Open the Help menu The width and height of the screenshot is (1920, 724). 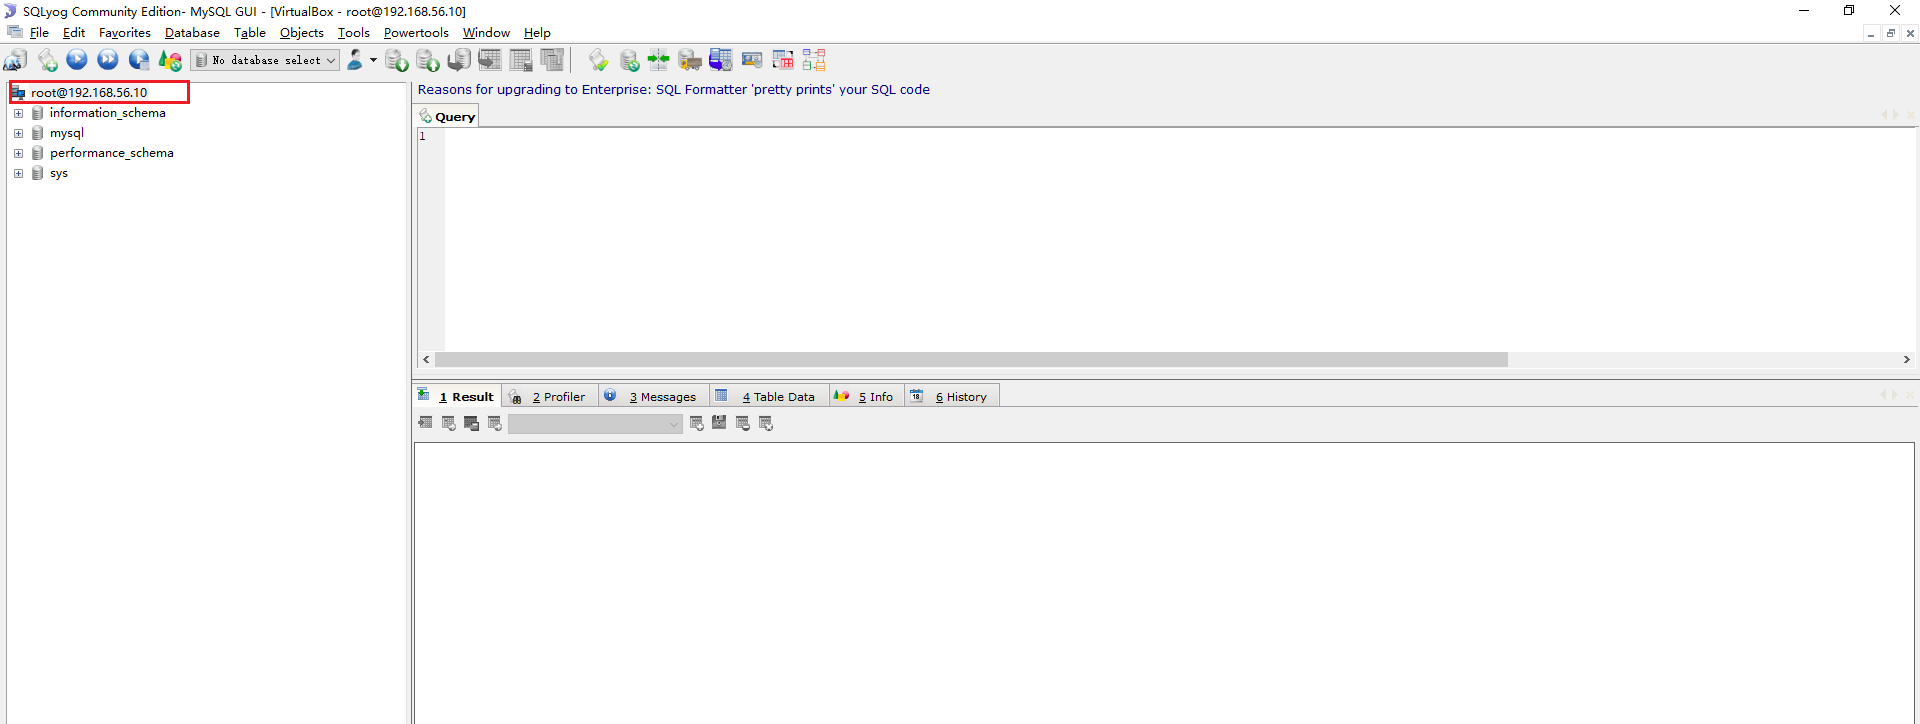(537, 33)
